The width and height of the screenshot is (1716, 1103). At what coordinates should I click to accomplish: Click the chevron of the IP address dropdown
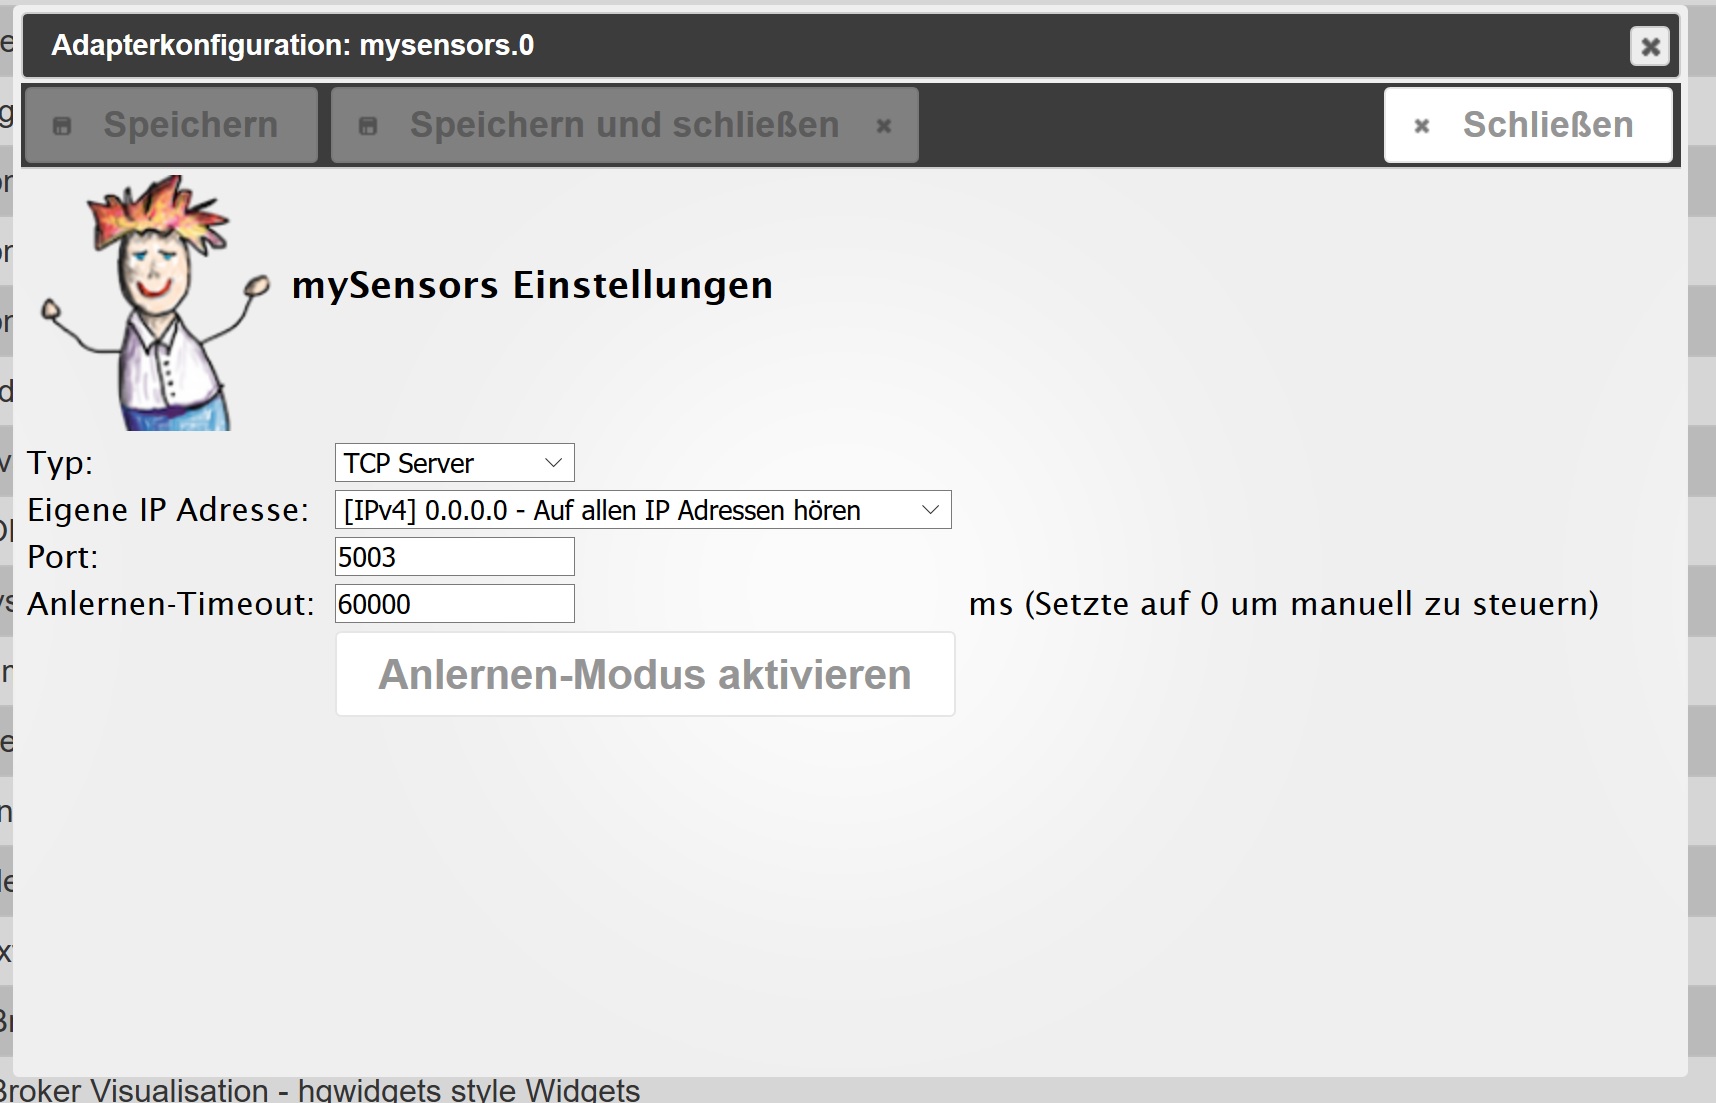pos(930,510)
